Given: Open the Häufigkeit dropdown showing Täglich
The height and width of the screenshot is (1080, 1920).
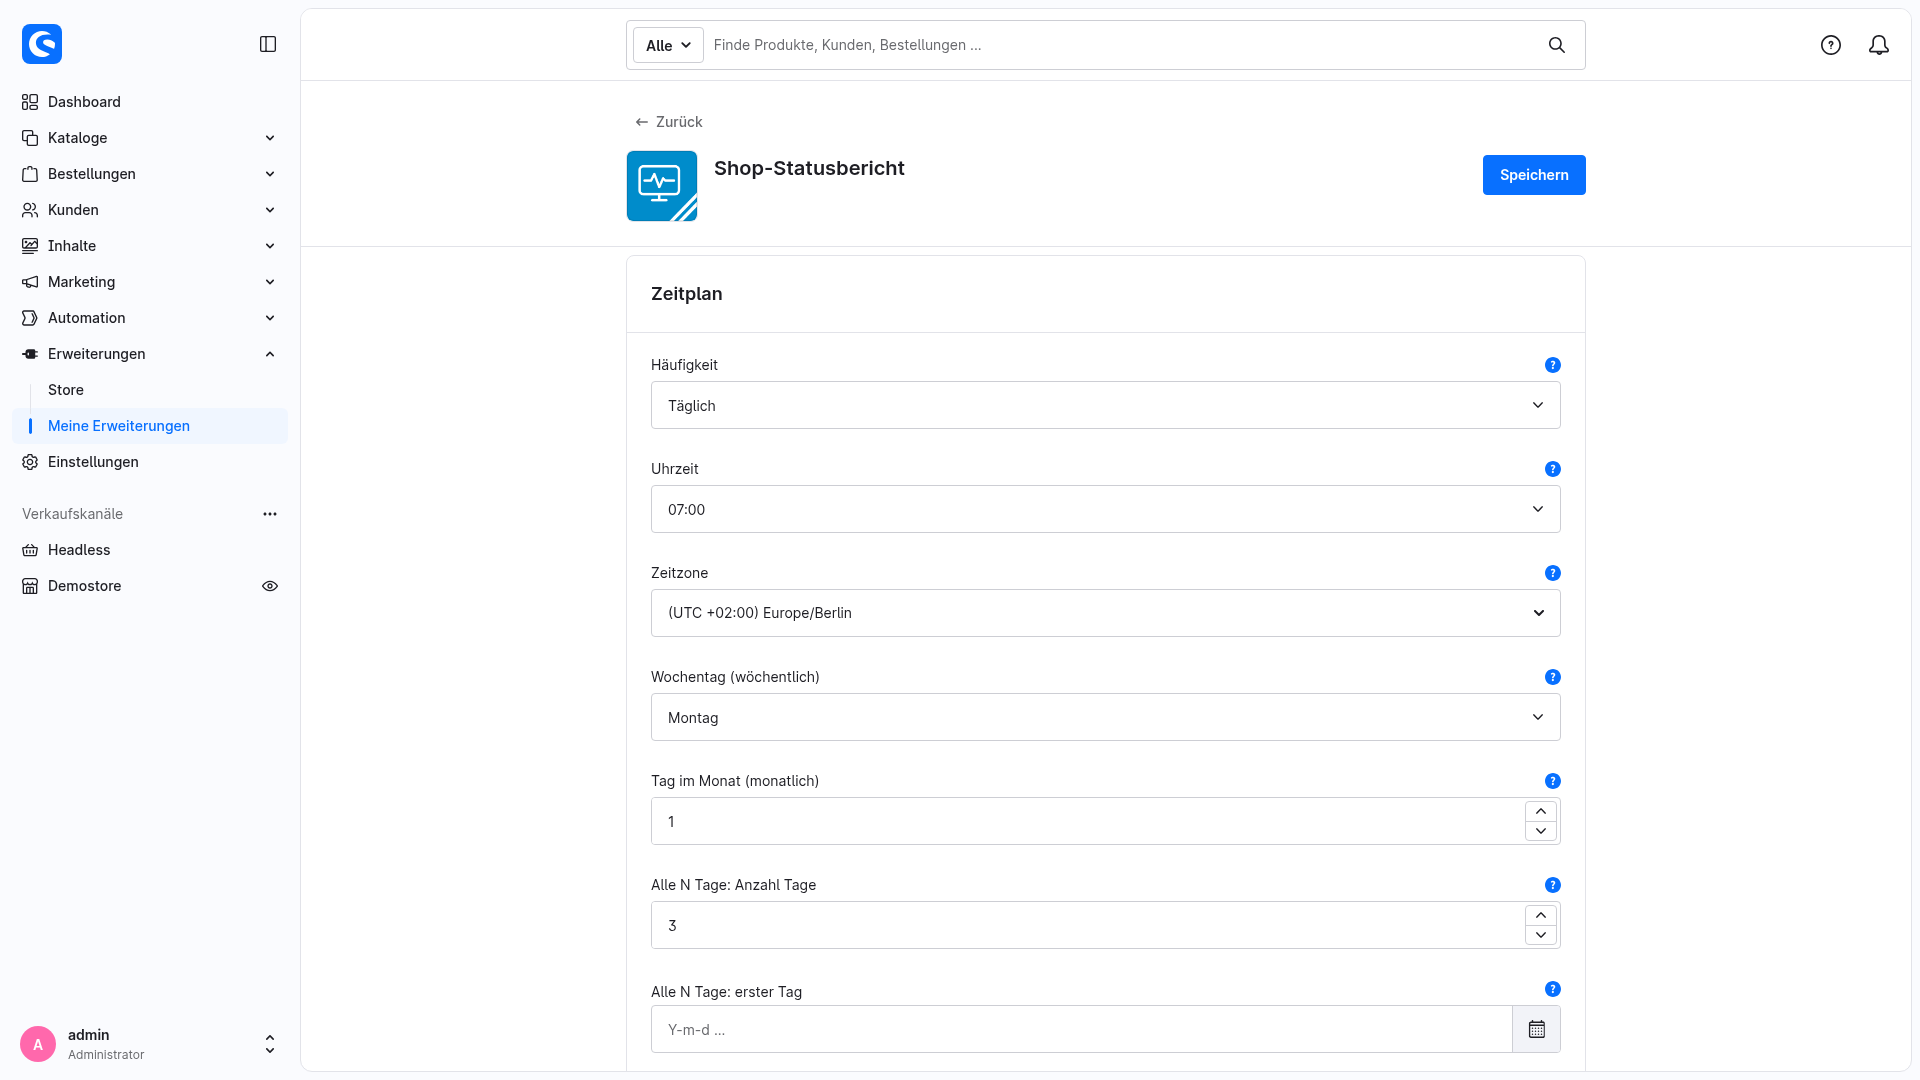Looking at the screenshot, I should click(x=1106, y=405).
